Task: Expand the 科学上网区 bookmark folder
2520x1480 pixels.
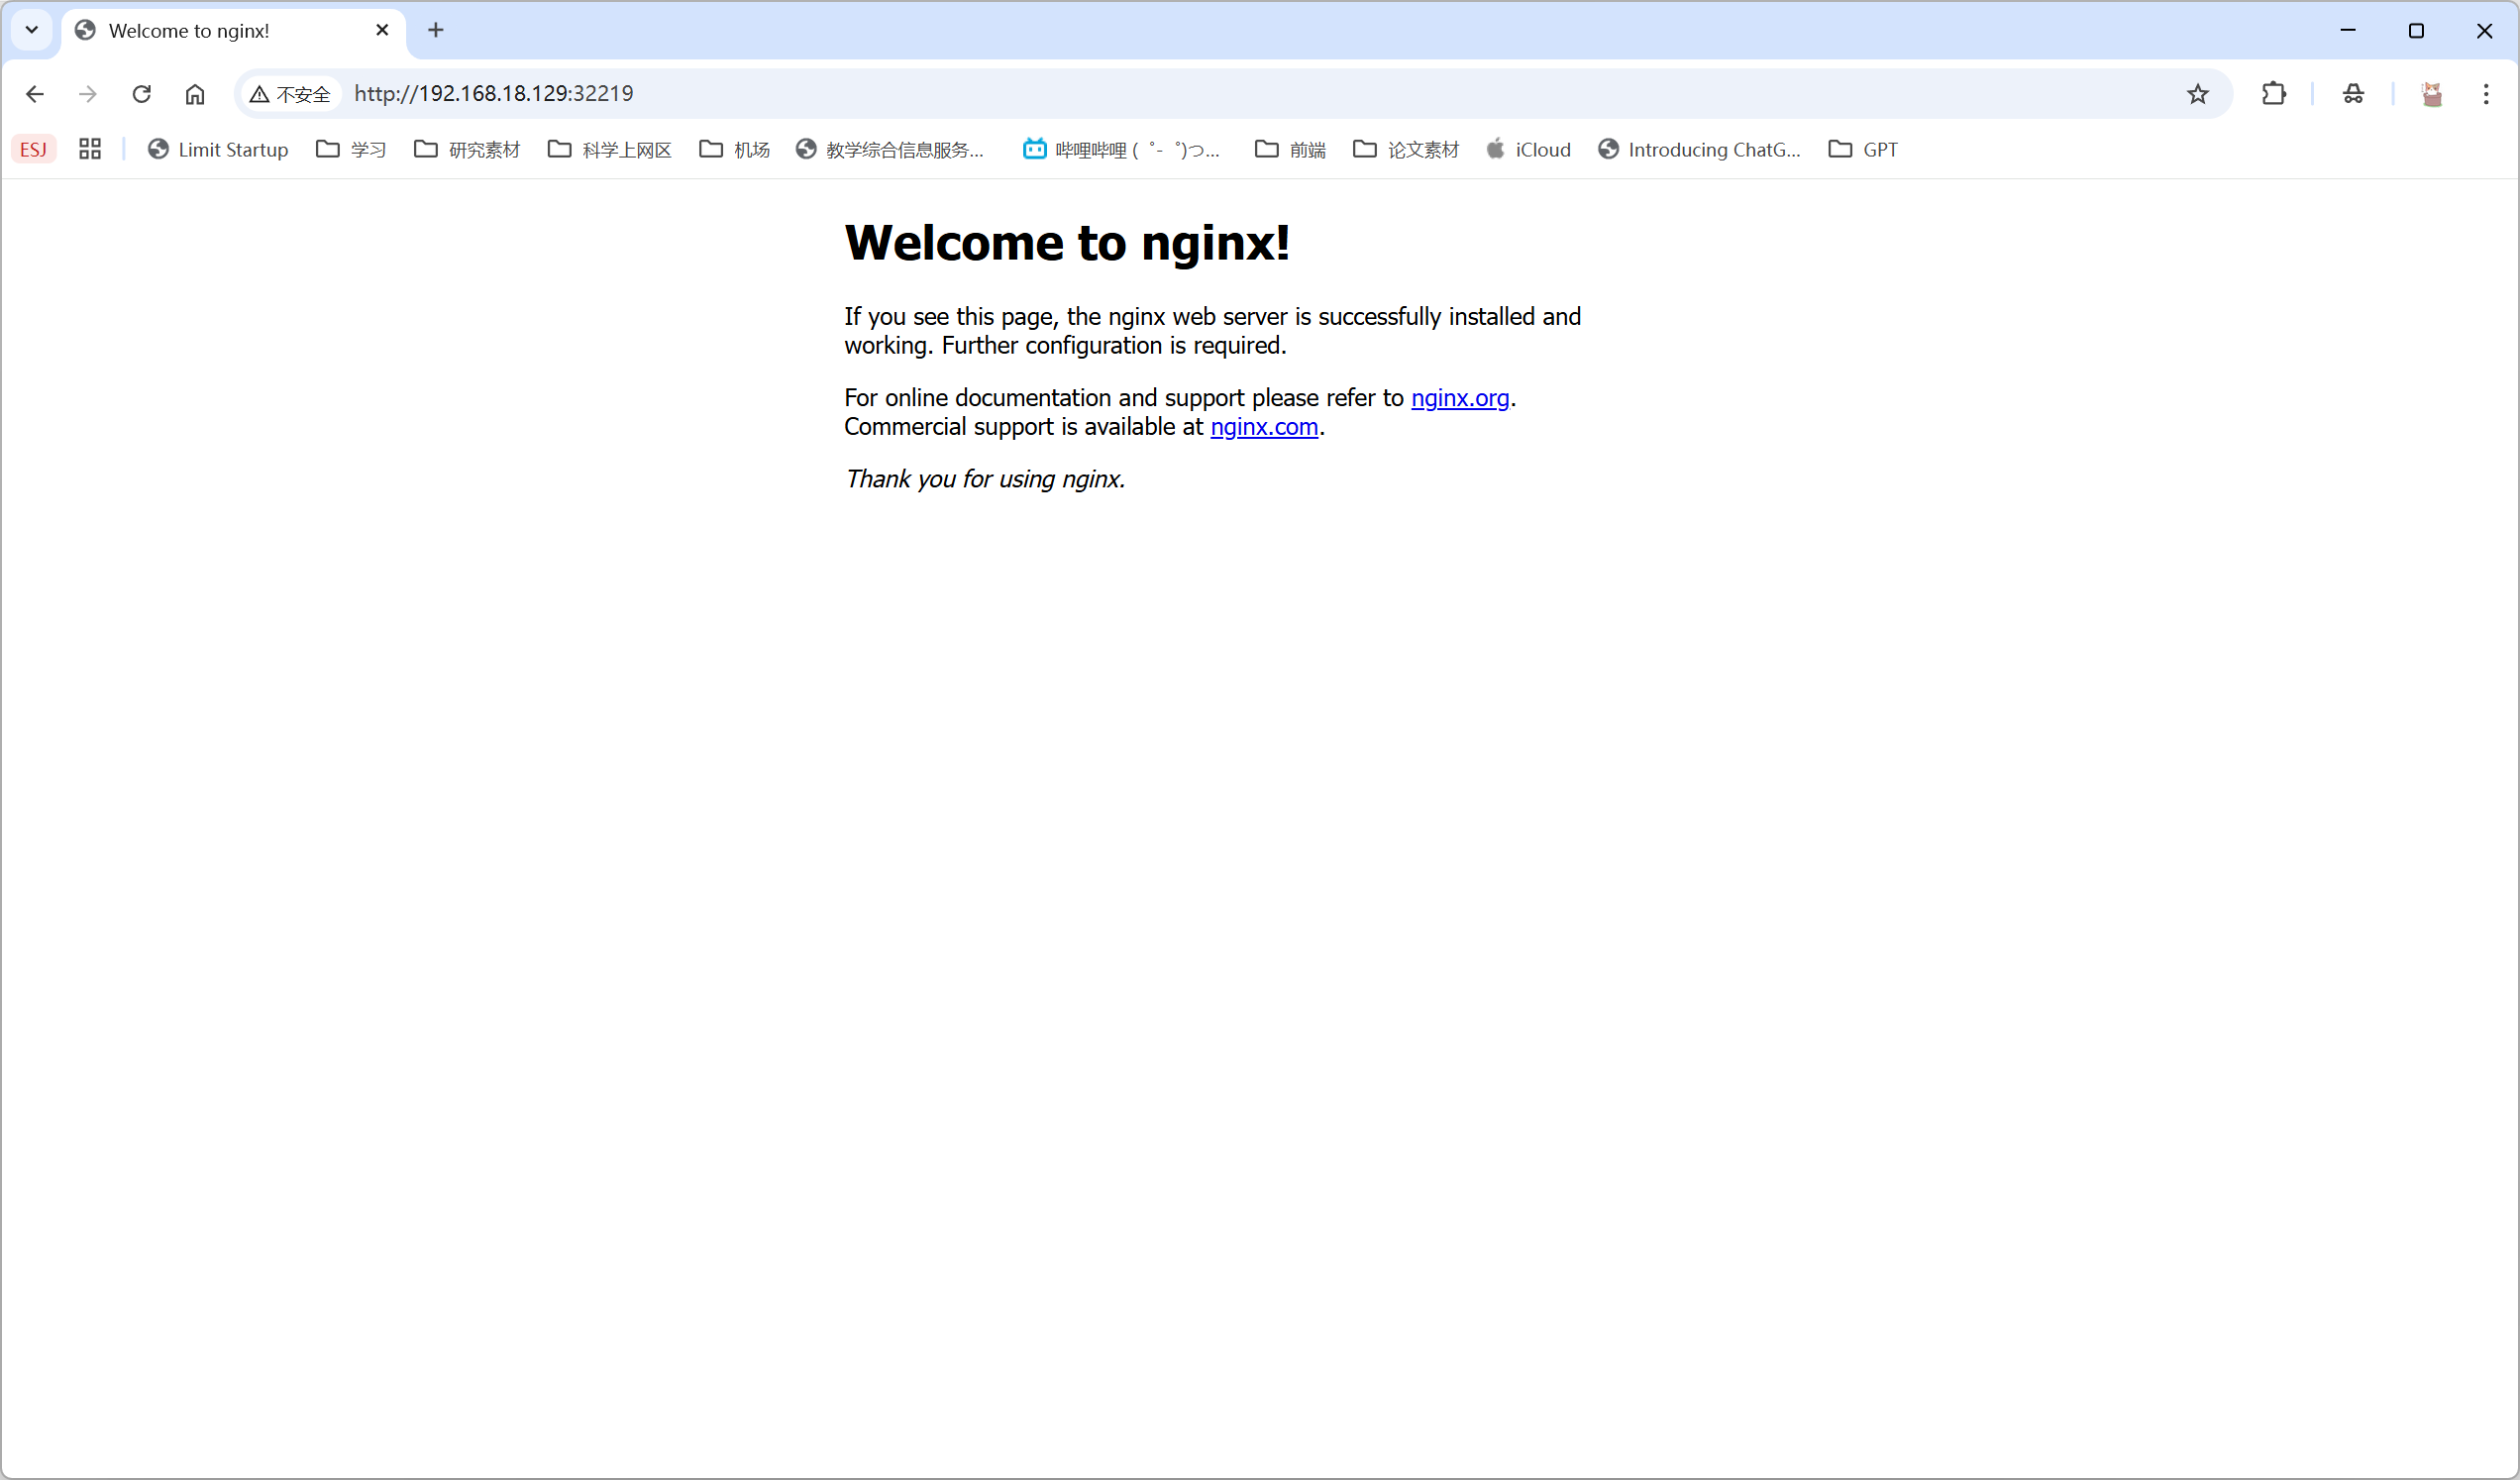Action: (610, 149)
